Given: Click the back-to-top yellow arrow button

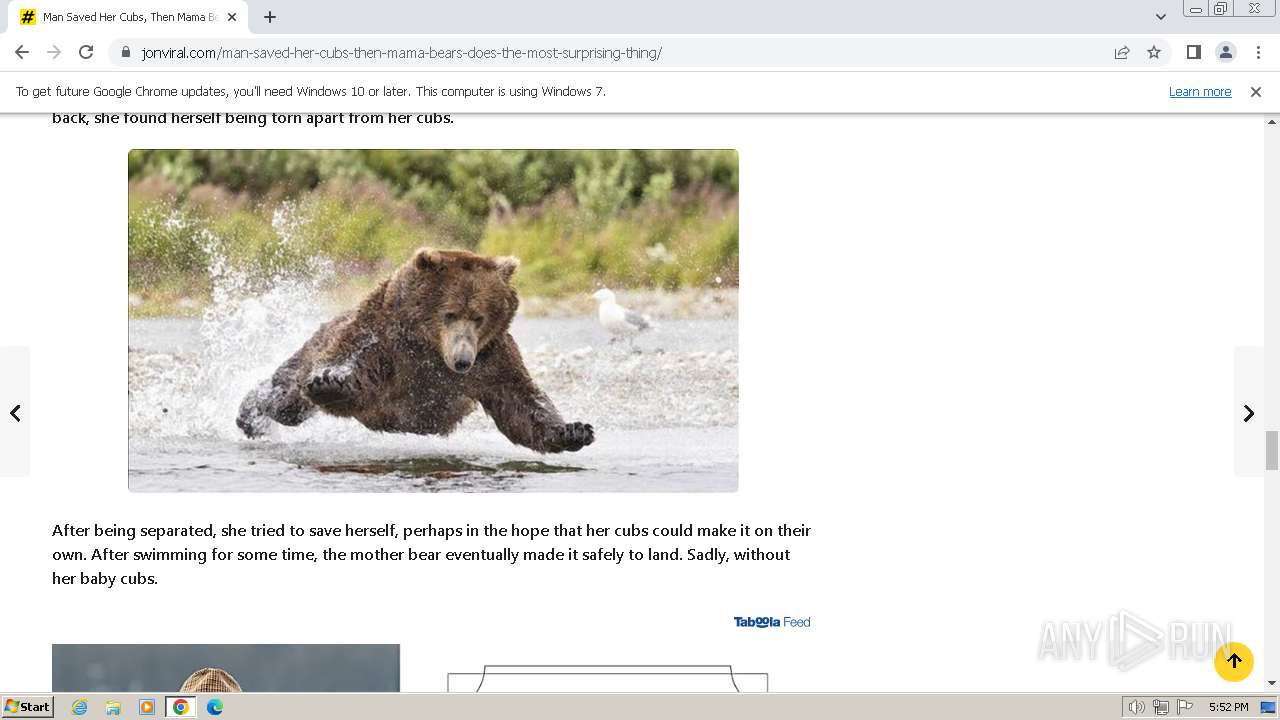Looking at the screenshot, I should [x=1234, y=661].
